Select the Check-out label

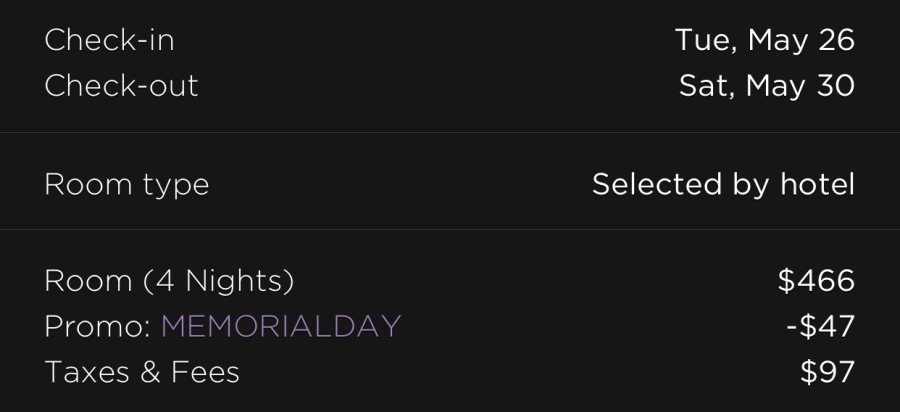click(x=121, y=85)
